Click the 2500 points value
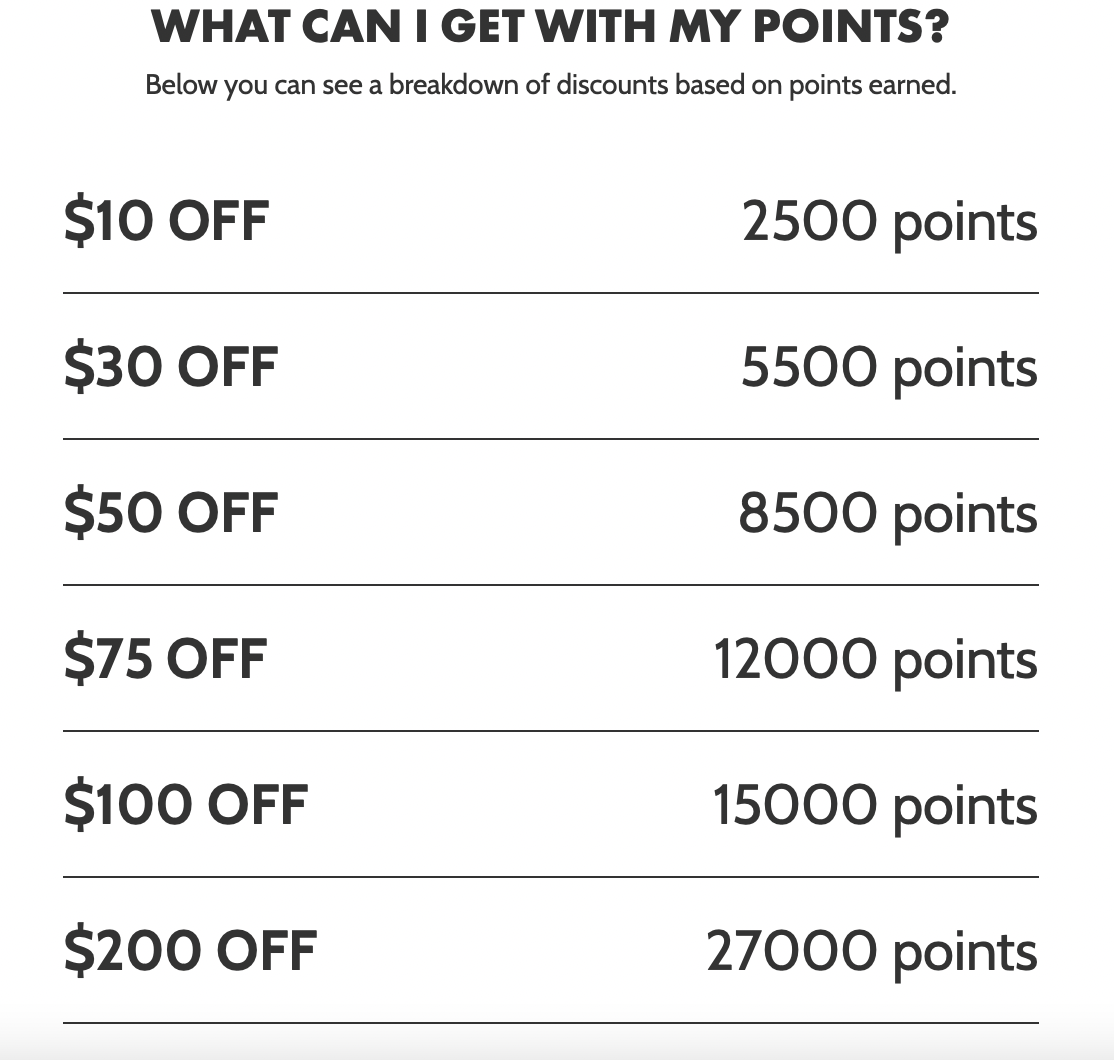Image resolution: width=1114 pixels, height=1060 pixels. [889, 221]
